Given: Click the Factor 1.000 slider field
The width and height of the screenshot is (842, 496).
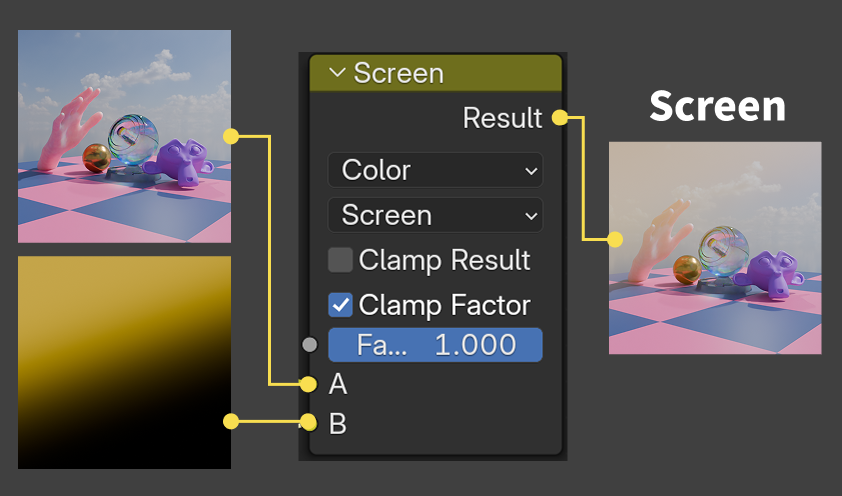Looking at the screenshot, I should pyautogui.click(x=435, y=345).
